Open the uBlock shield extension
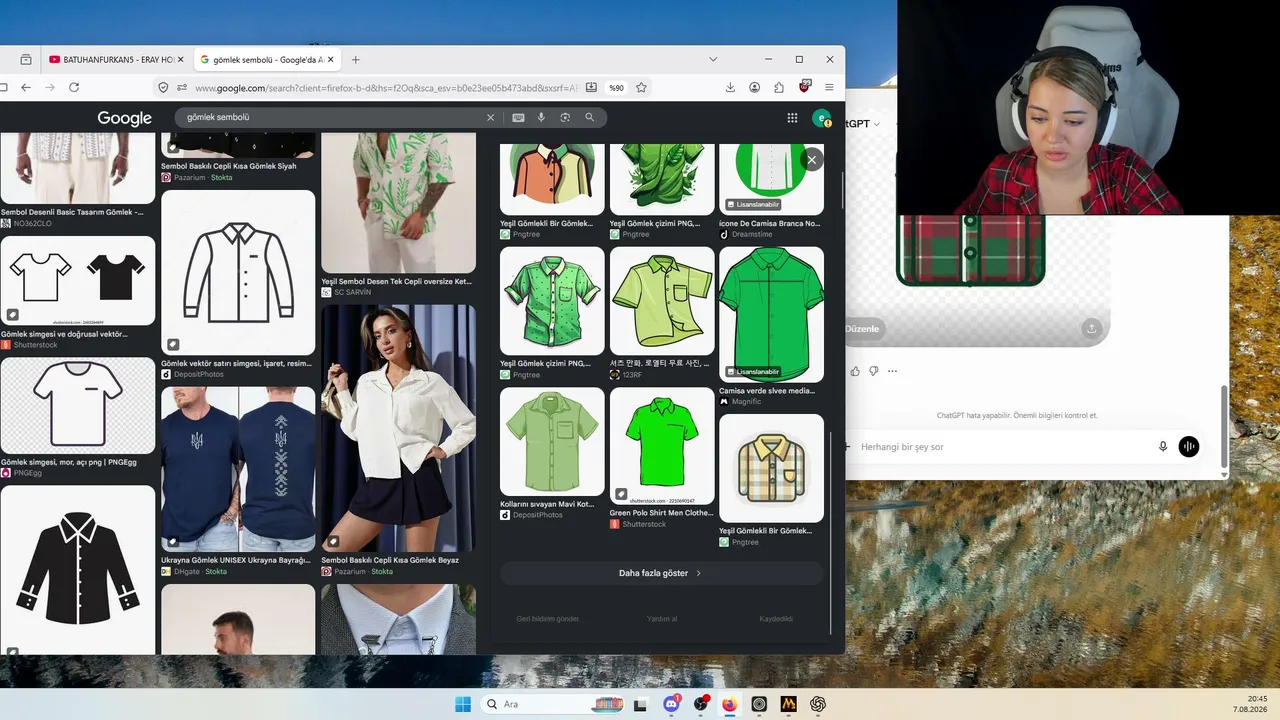Screen dimensions: 1280x720 point(804,87)
